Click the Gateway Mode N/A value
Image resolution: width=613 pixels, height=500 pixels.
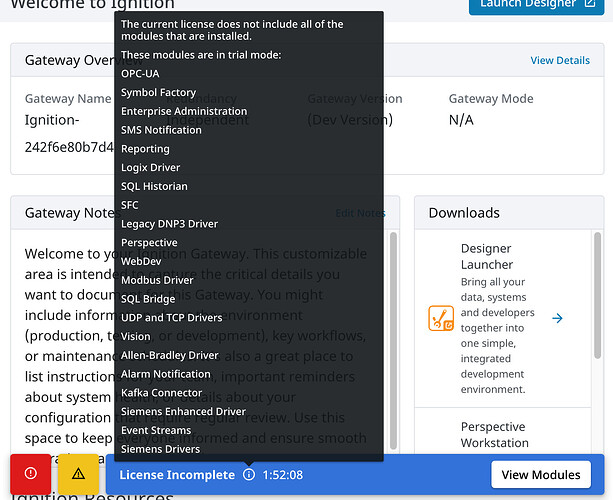(x=461, y=120)
